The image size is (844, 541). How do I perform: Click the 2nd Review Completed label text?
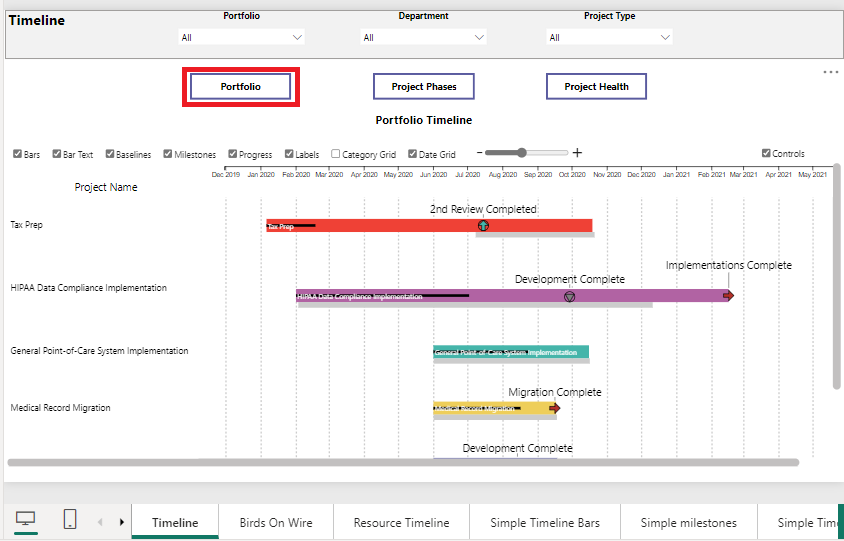tap(483, 209)
